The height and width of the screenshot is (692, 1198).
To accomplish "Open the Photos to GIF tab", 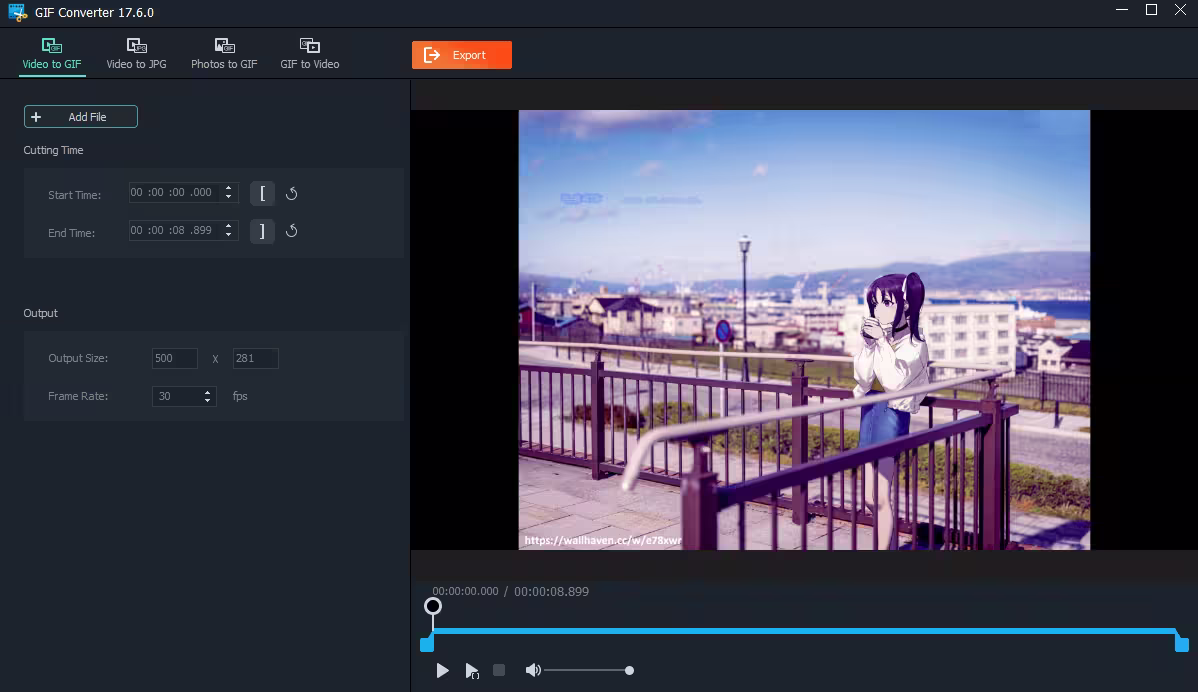I will (x=224, y=54).
